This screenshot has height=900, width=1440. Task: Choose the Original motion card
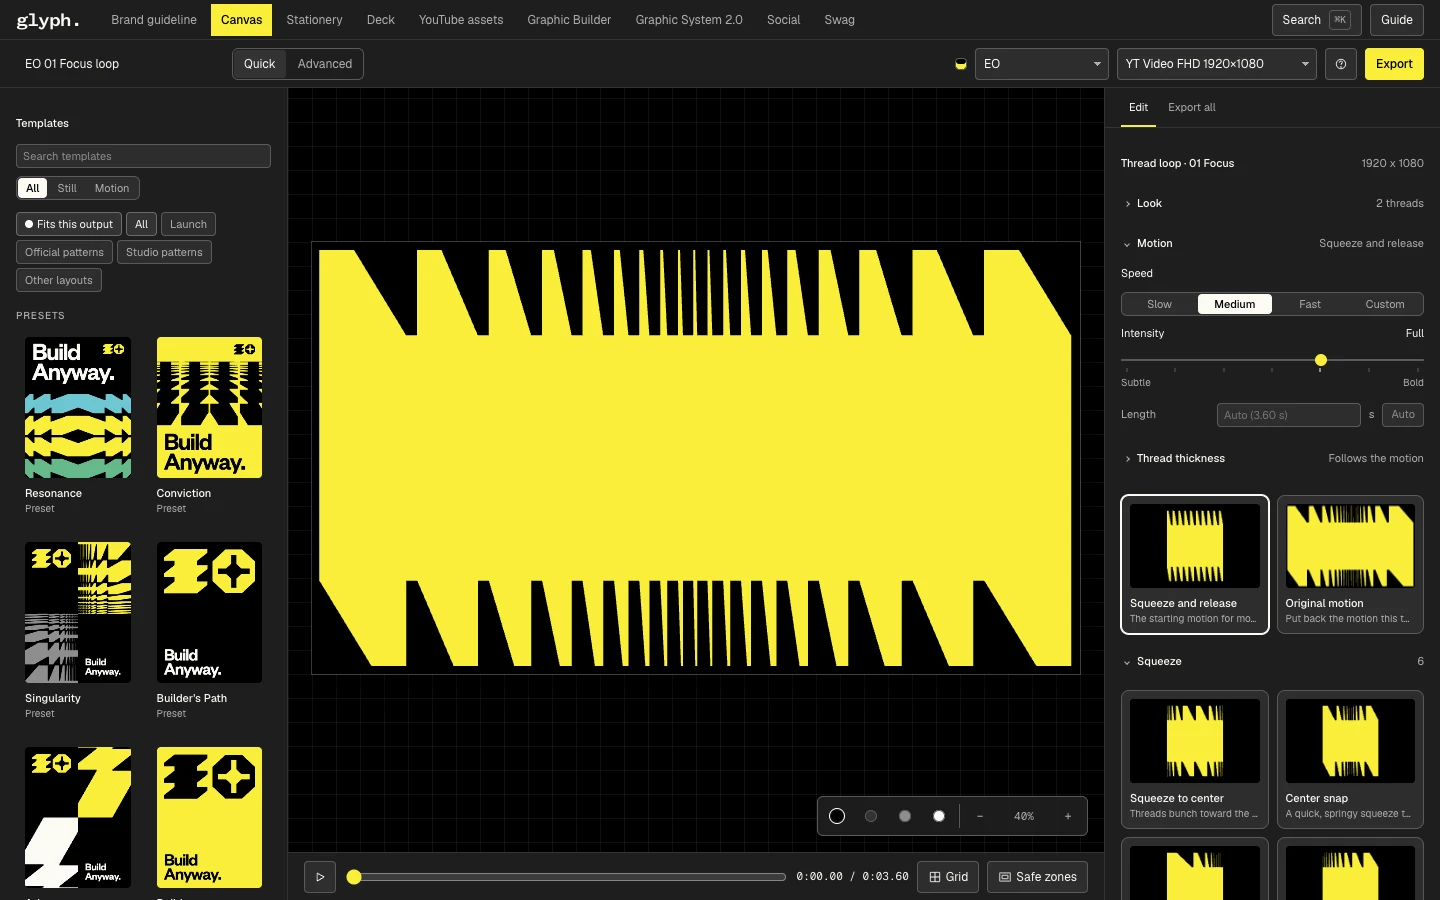pyautogui.click(x=1350, y=564)
